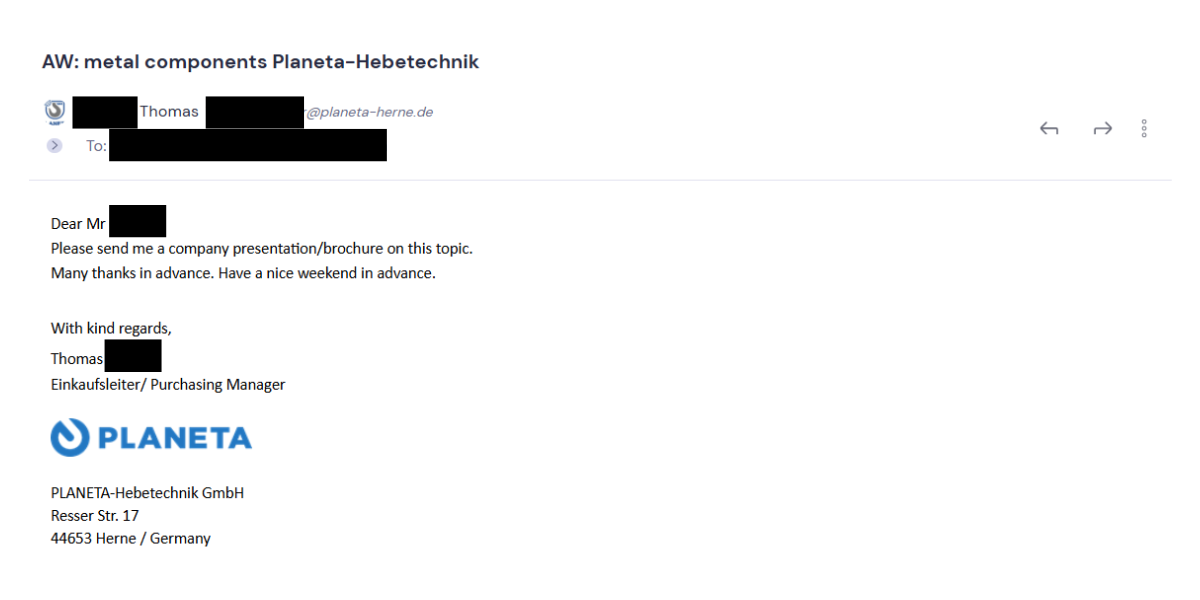Click the Resser Str. 17 address line

(95, 516)
